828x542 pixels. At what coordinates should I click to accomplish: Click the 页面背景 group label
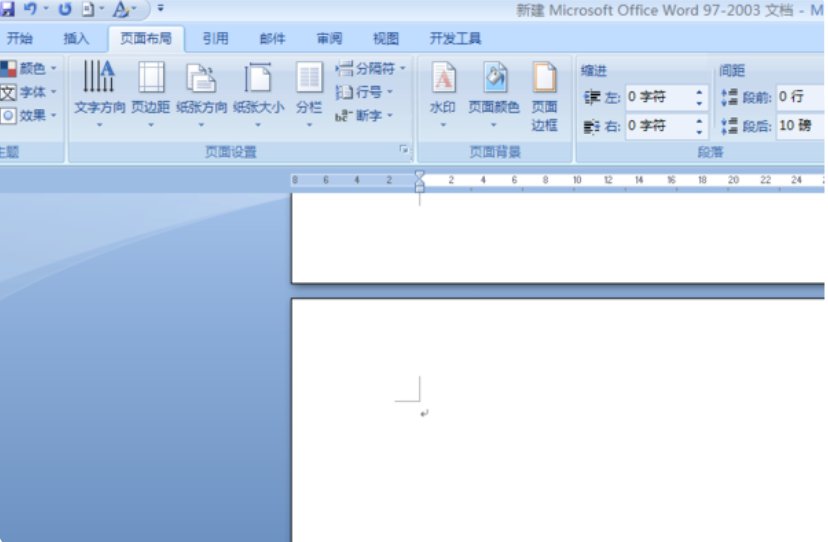point(495,152)
